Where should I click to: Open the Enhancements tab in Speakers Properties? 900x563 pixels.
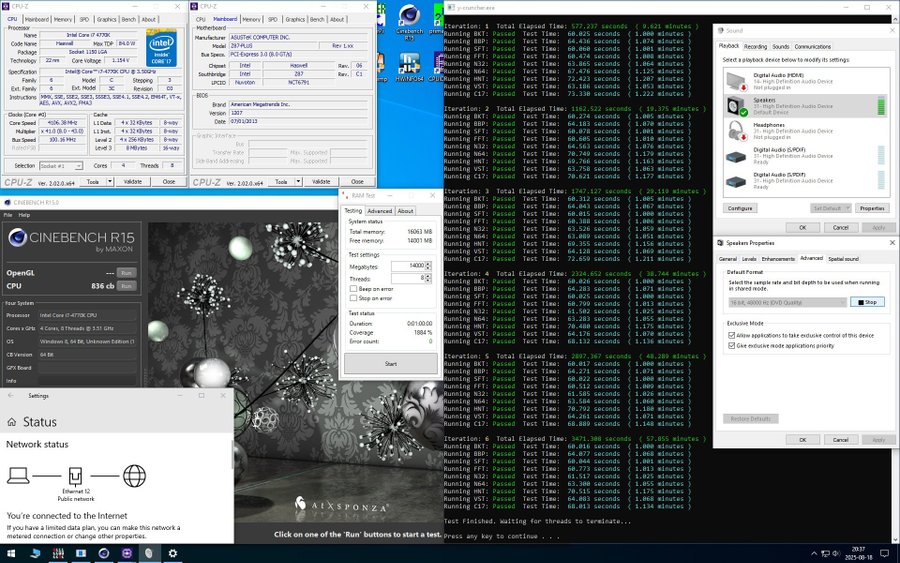tap(779, 258)
